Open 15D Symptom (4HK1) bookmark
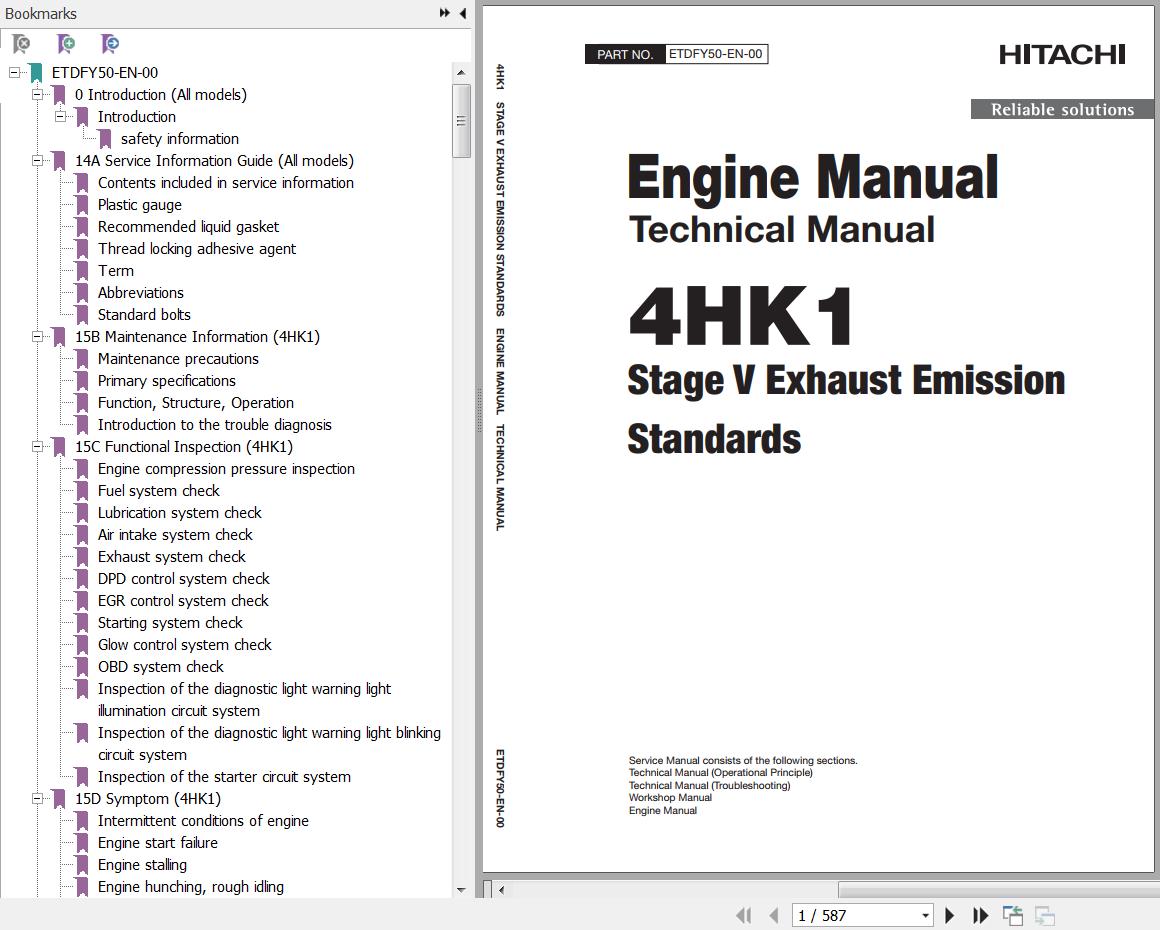 (x=147, y=799)
